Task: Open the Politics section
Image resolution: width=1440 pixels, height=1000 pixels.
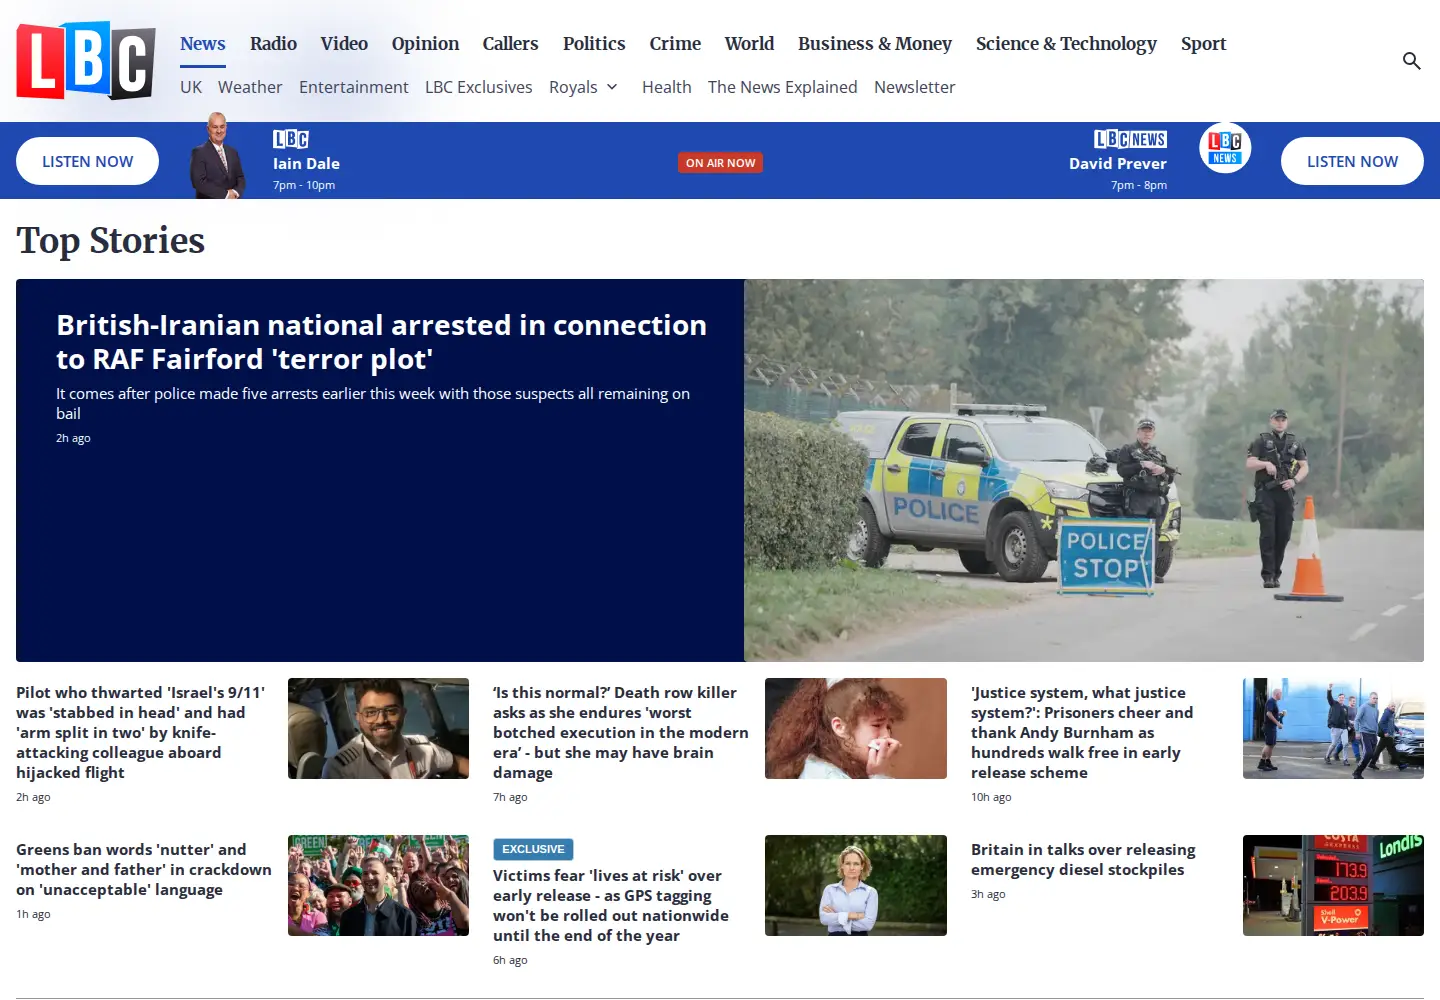Action: coord(594,44)
